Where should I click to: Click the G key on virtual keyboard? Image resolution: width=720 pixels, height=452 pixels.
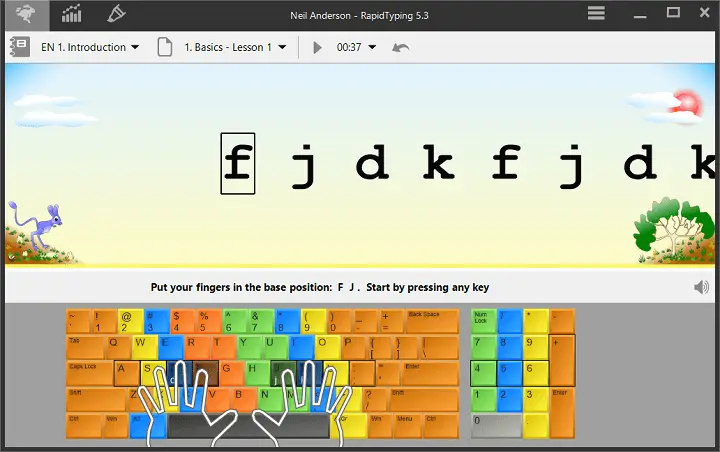pyautogui.click(x=231, y=373)
